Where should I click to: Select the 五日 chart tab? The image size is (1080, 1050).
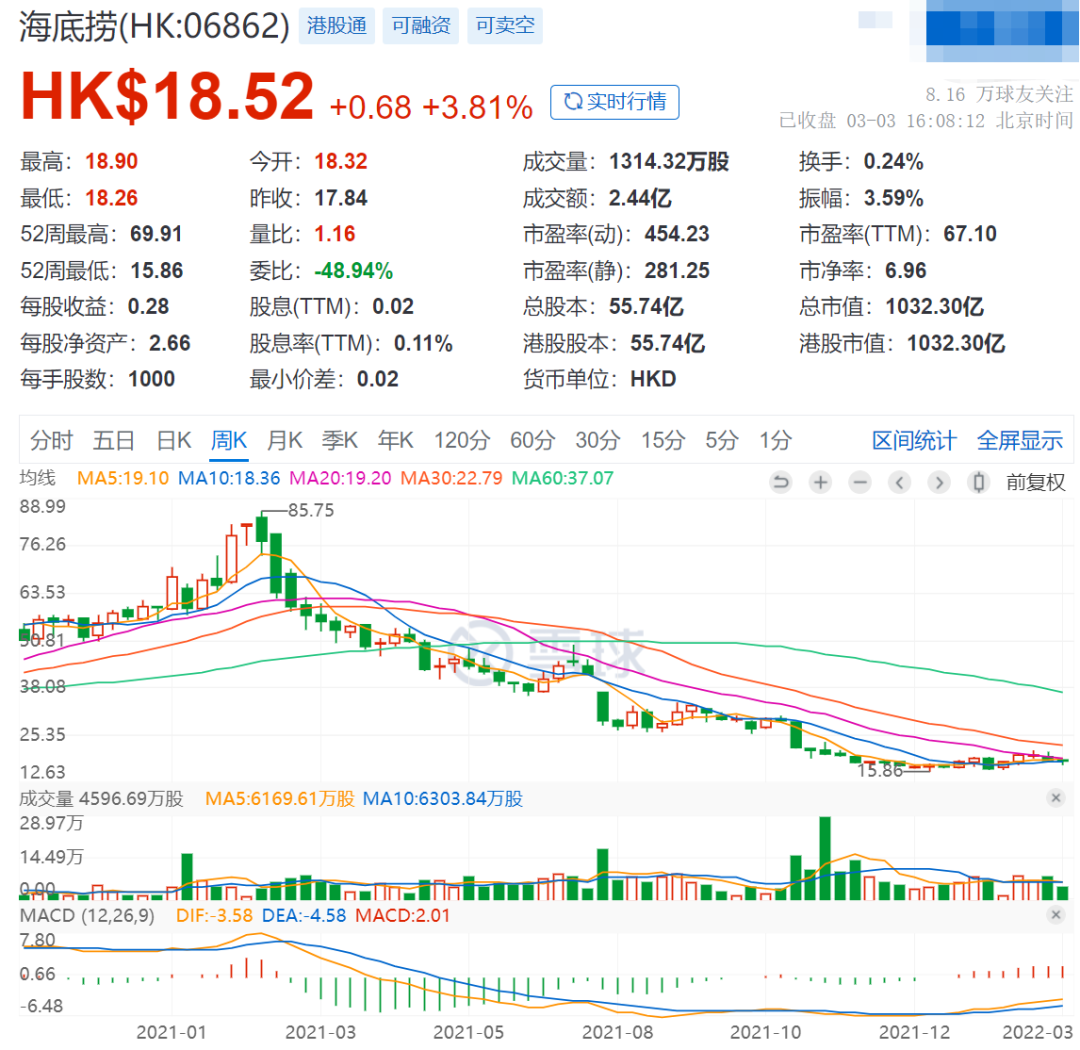(114, 440)
